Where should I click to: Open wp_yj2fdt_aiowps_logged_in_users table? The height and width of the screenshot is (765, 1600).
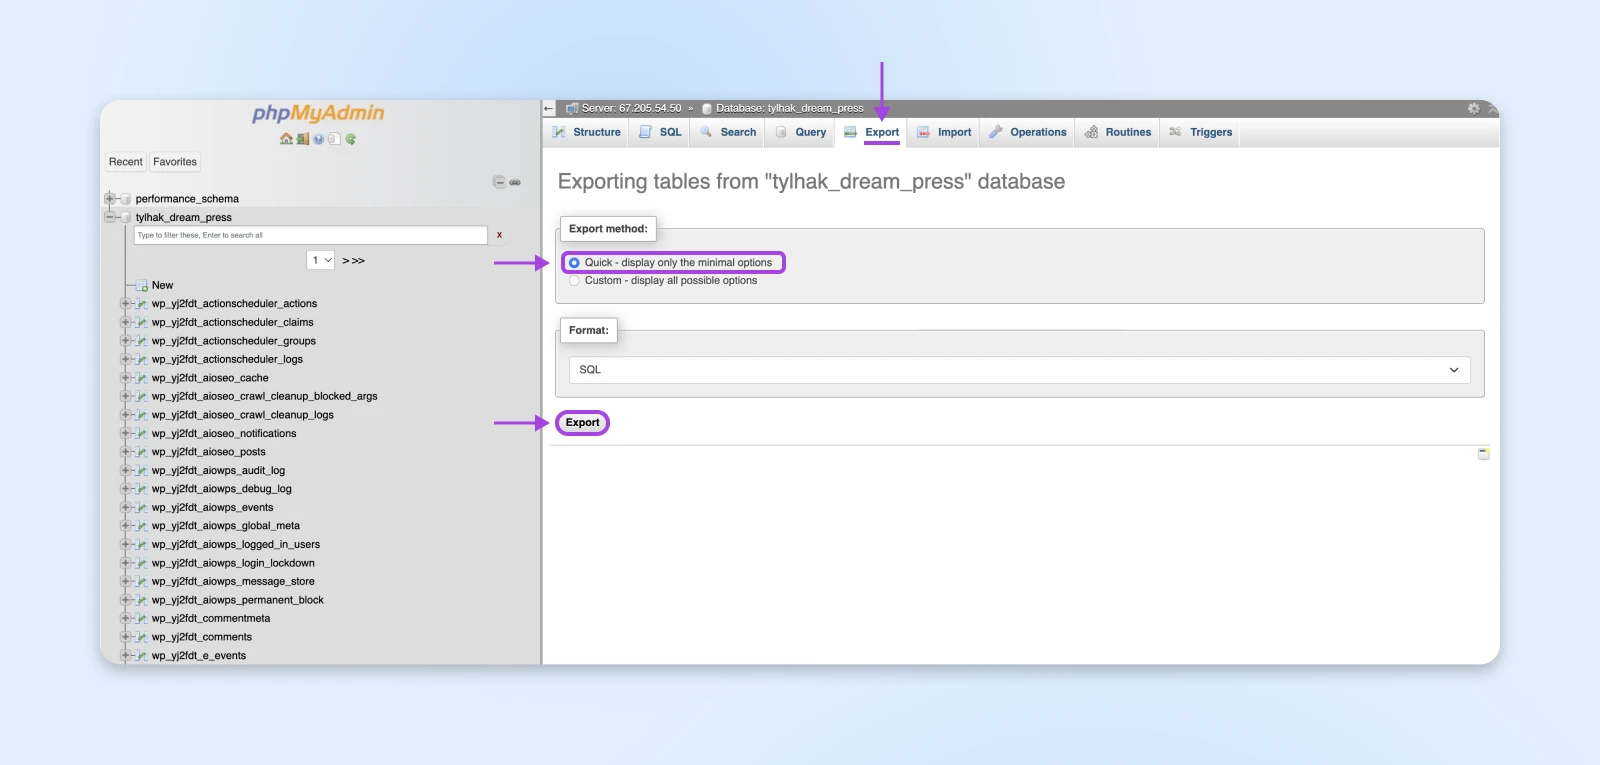[x=236, y=544]
